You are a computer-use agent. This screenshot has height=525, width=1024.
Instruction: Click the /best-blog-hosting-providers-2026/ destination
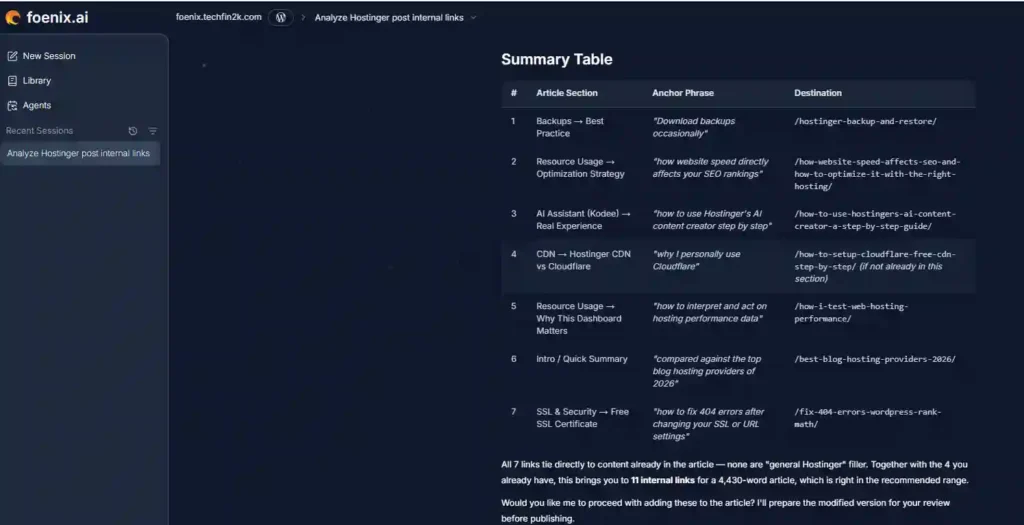point(874,359)
